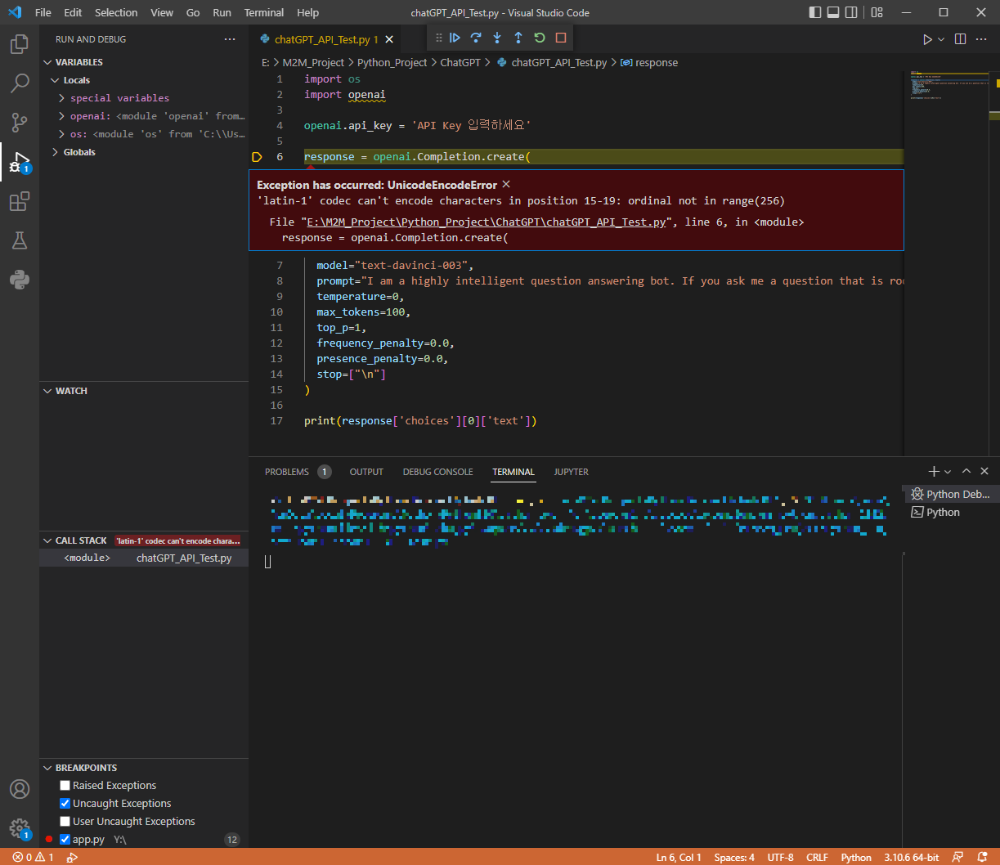Open the Python activity bar icon
This screenshot has height=865, width=1000.
(x=20, y=279)
